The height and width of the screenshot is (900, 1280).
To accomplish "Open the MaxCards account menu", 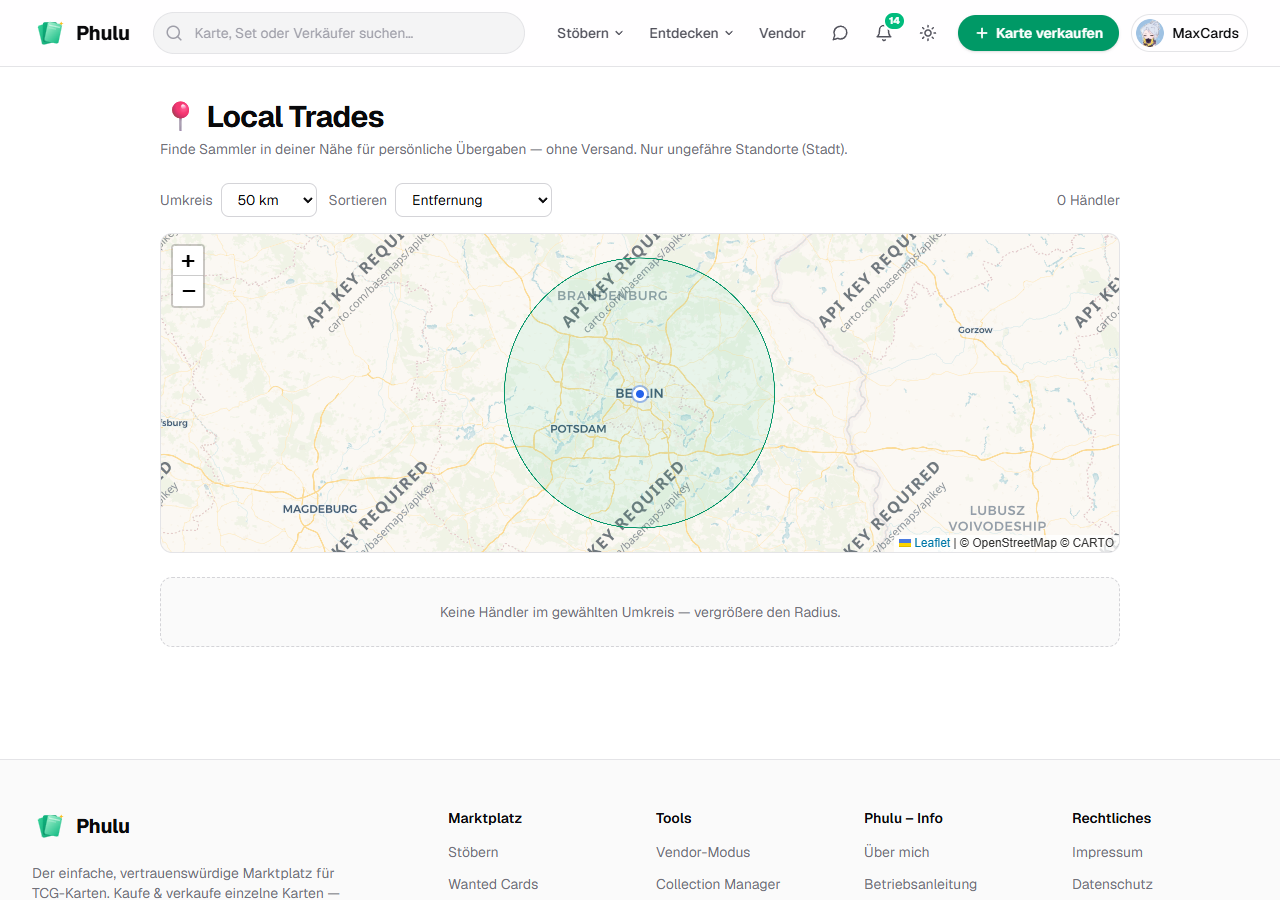I will (1189, 33).
